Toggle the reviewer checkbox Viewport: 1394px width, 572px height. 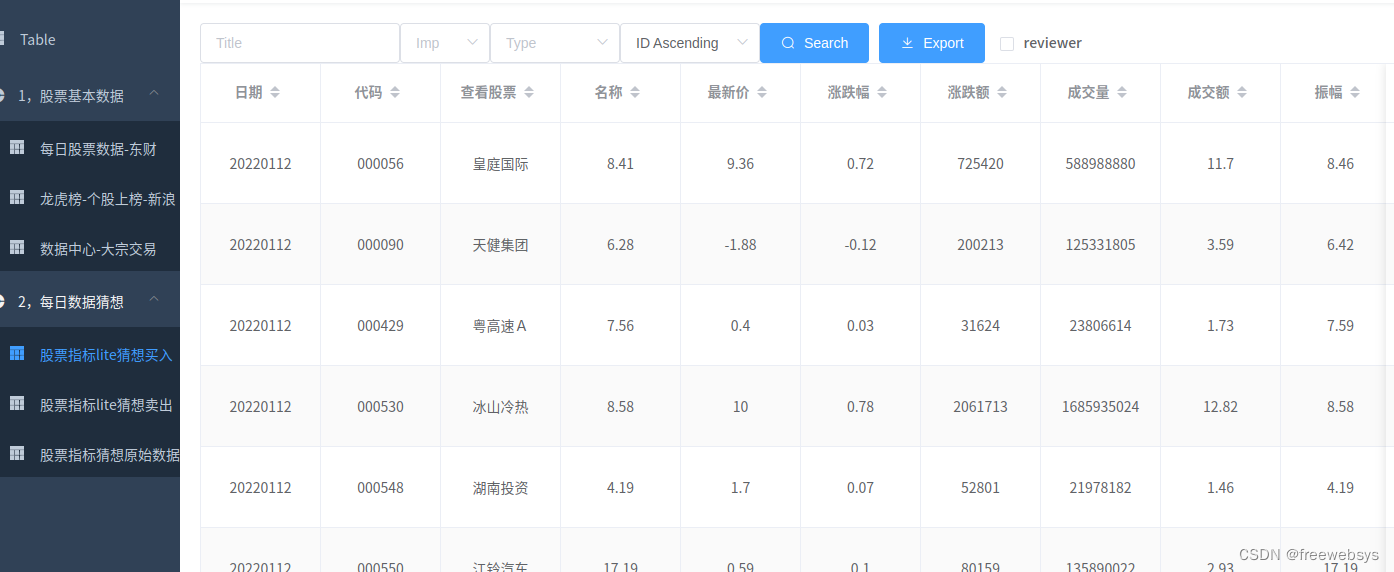click(1007, 44)
